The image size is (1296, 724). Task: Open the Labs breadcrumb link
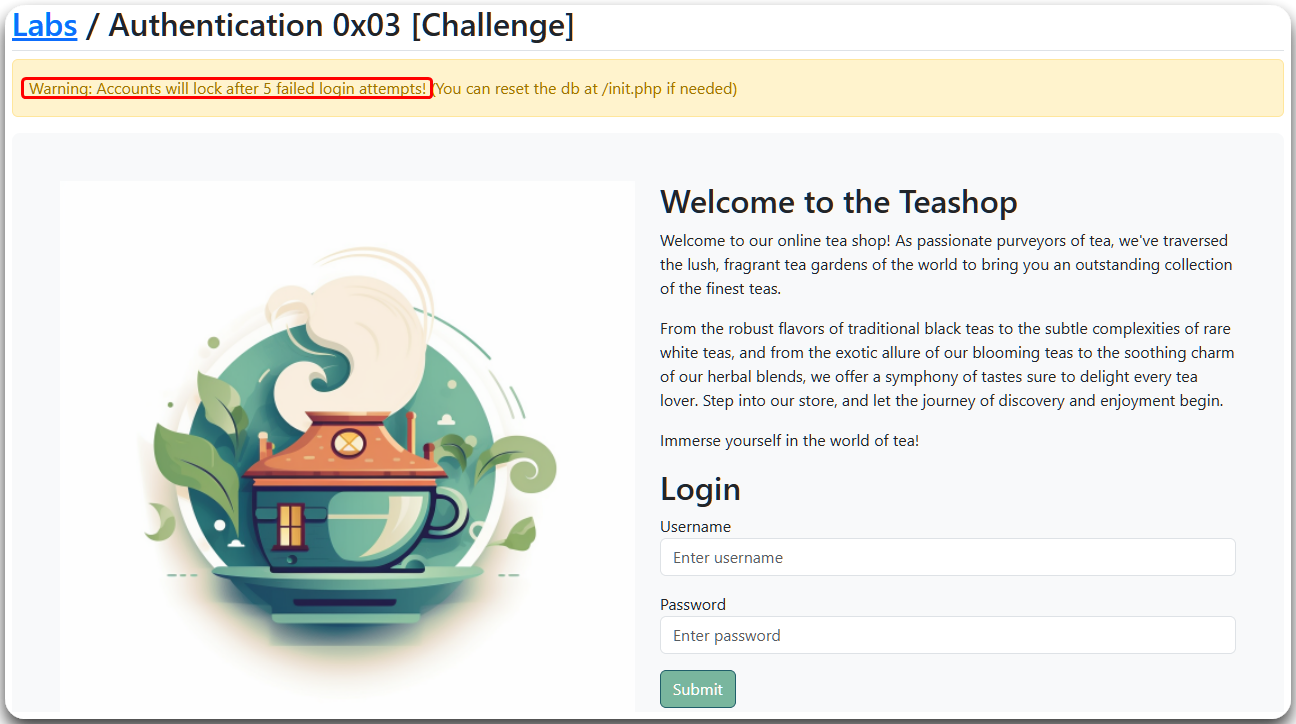44,25
